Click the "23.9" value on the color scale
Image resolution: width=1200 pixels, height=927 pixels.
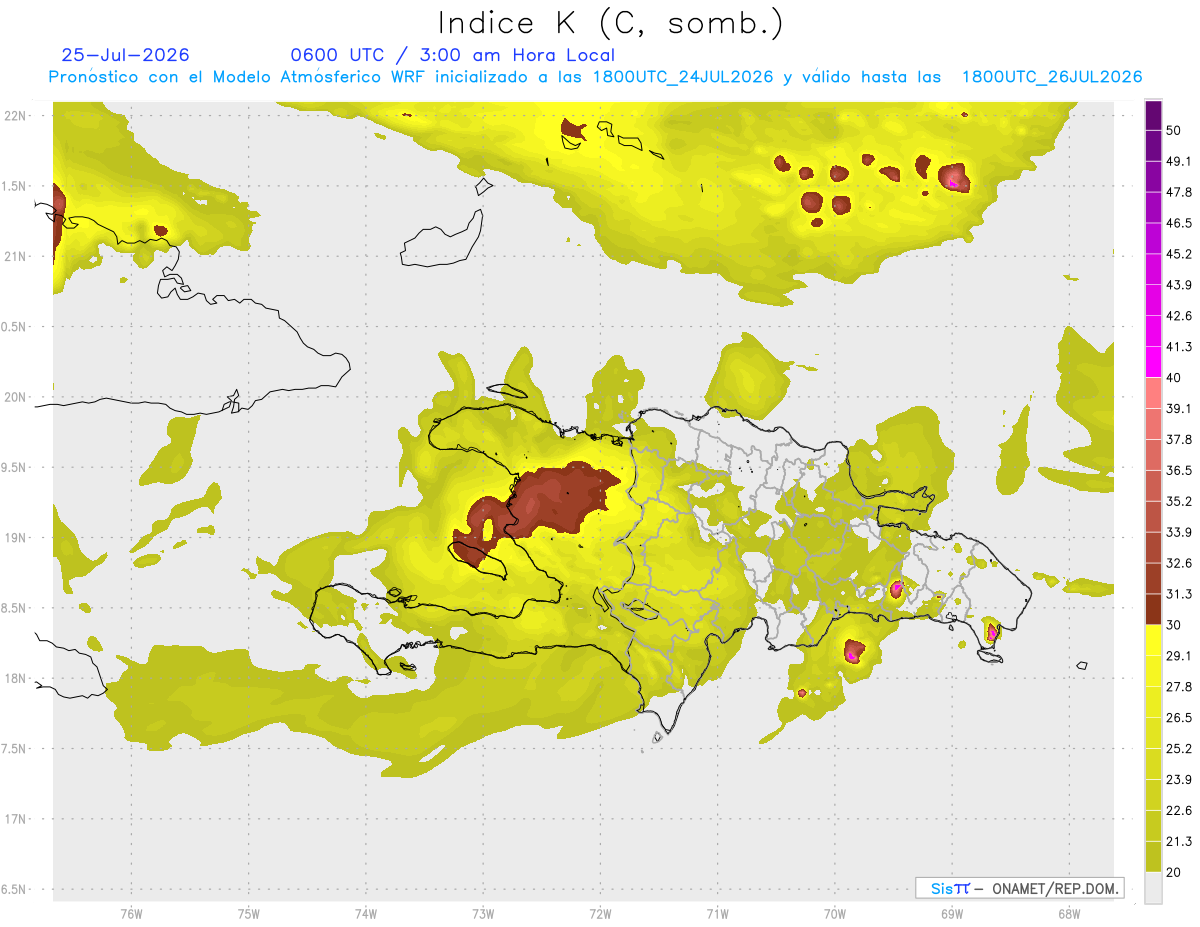coord(1179,780)
